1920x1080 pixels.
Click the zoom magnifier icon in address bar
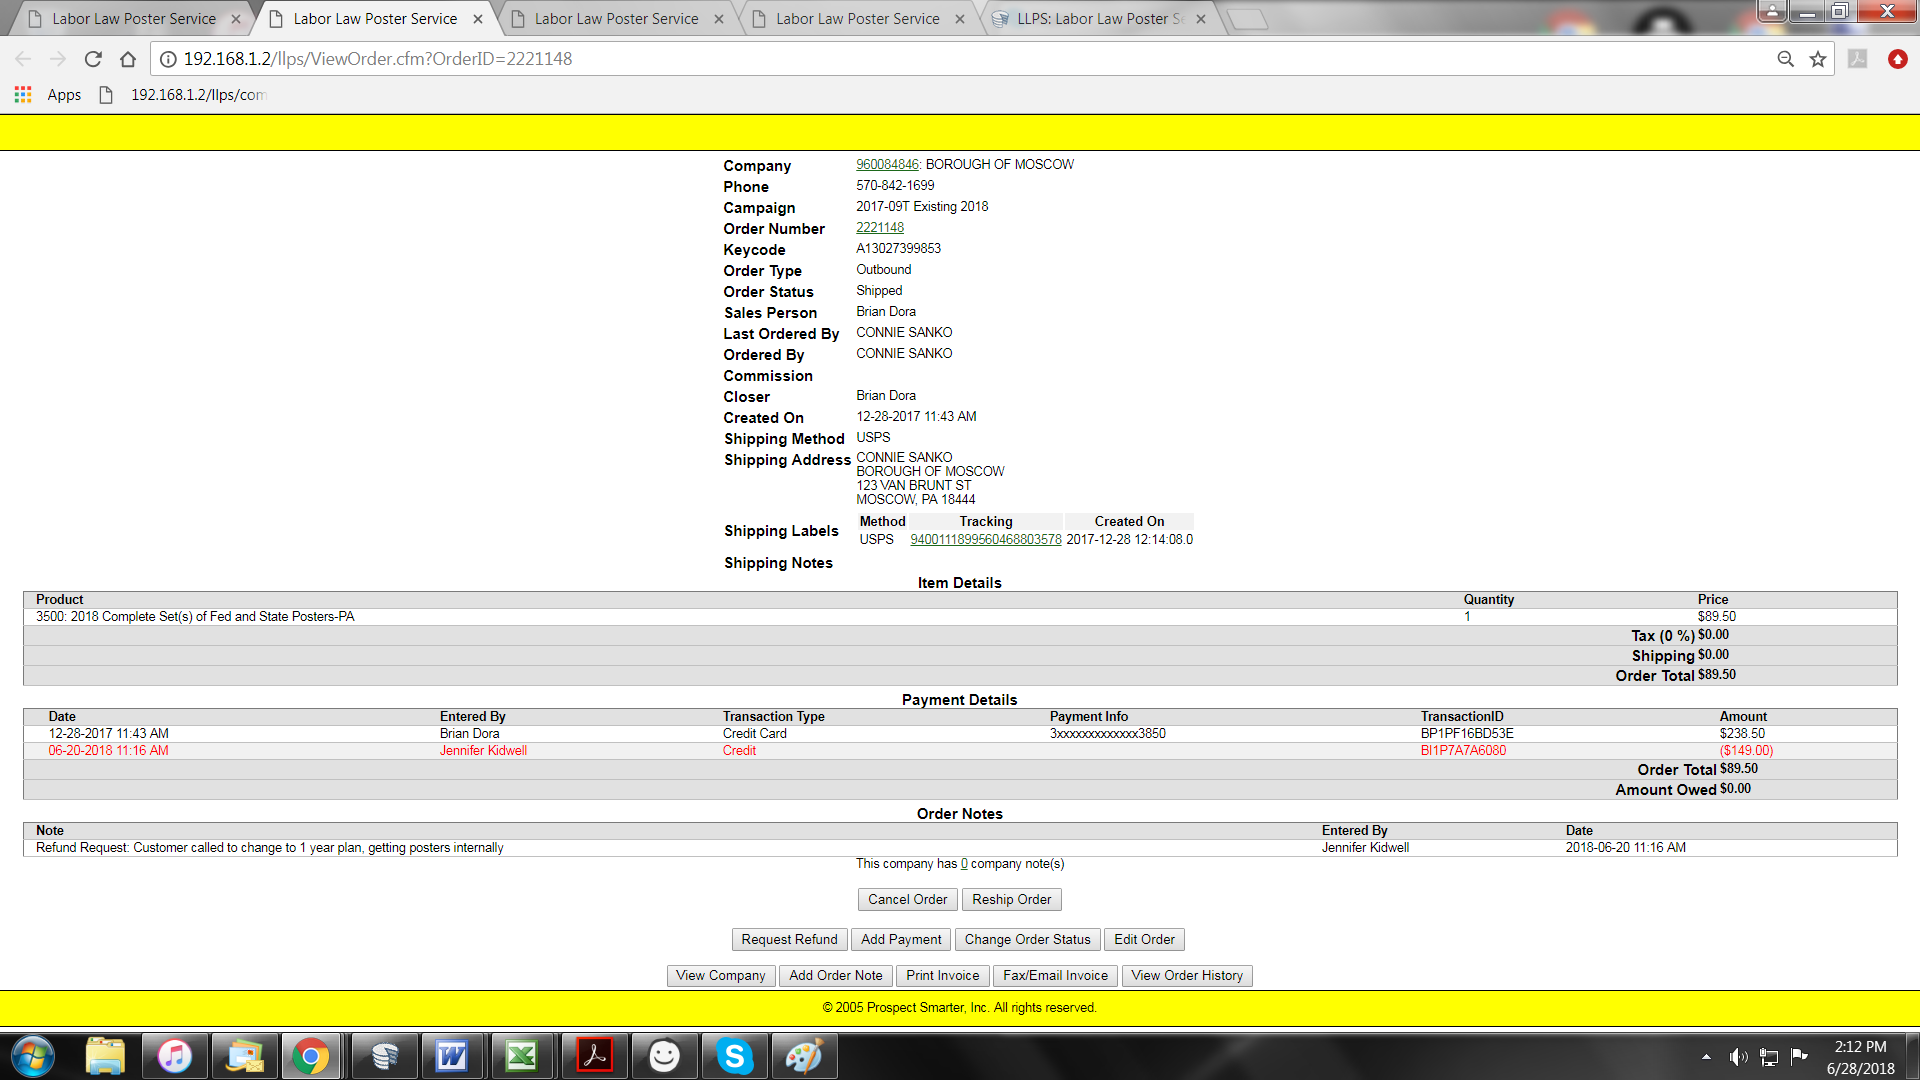[x=1785, y=59]
